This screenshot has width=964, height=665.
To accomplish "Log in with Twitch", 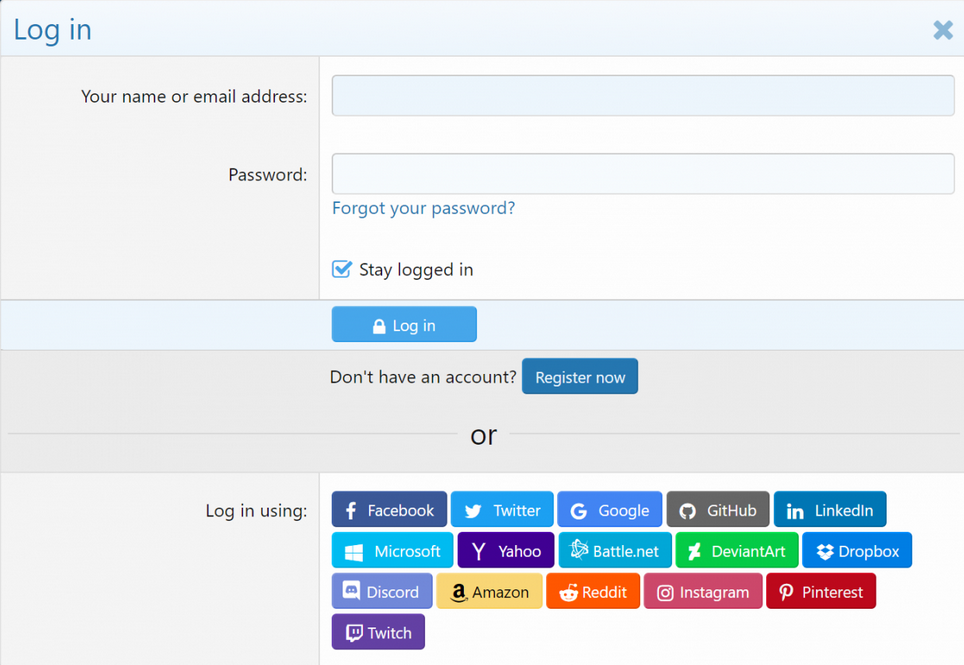I will tap(378, 633).
